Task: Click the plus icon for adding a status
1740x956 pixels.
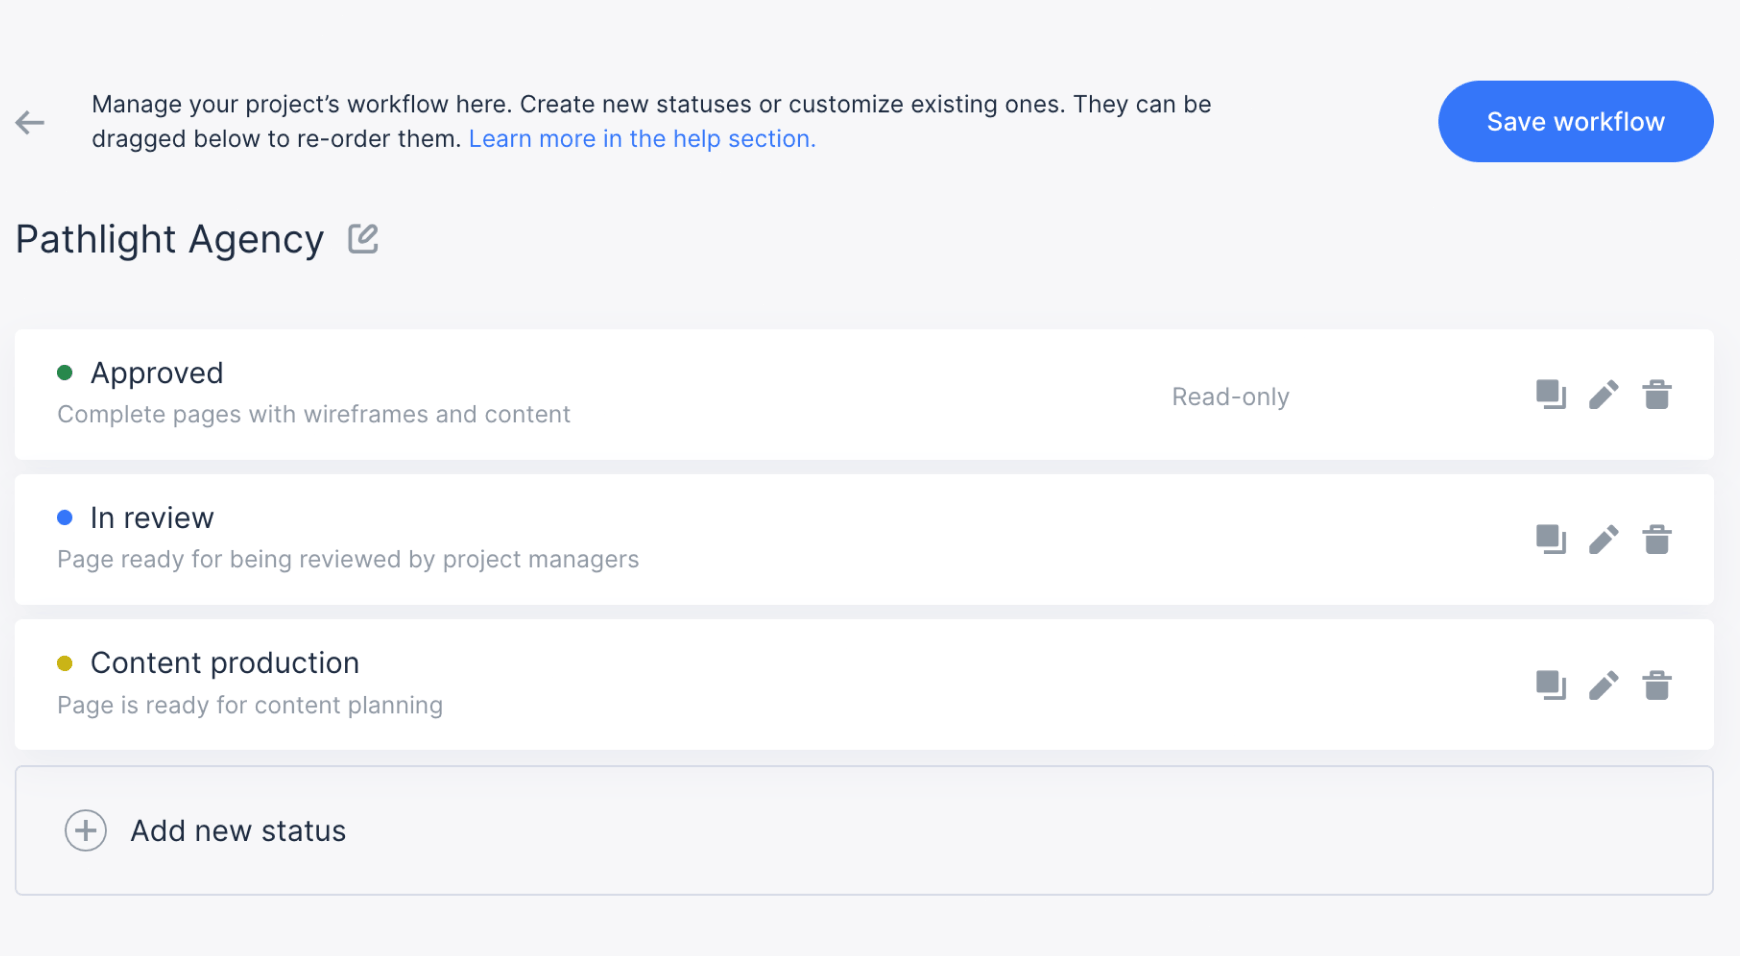Action: coord(86,830)
